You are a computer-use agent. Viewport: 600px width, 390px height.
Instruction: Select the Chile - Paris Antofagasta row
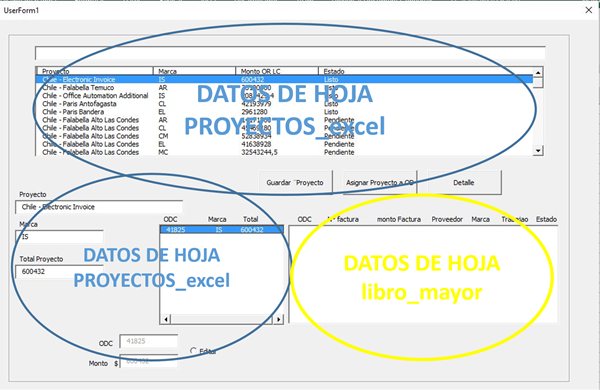[x=284, y=104]
